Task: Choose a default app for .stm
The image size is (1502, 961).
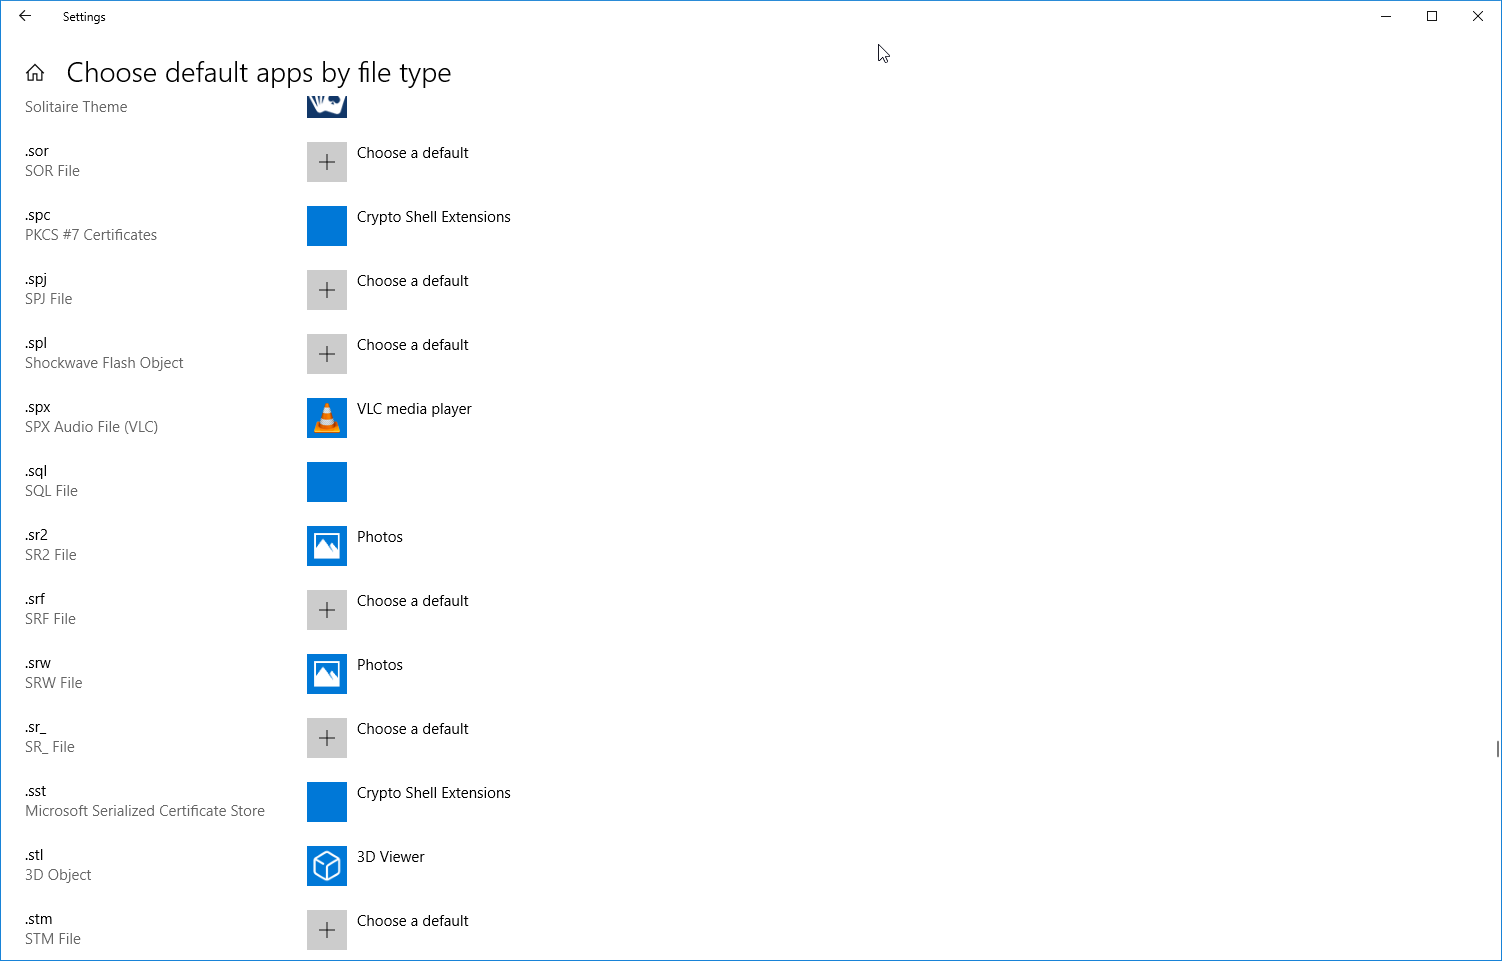Action: click(x=412, y=921)
